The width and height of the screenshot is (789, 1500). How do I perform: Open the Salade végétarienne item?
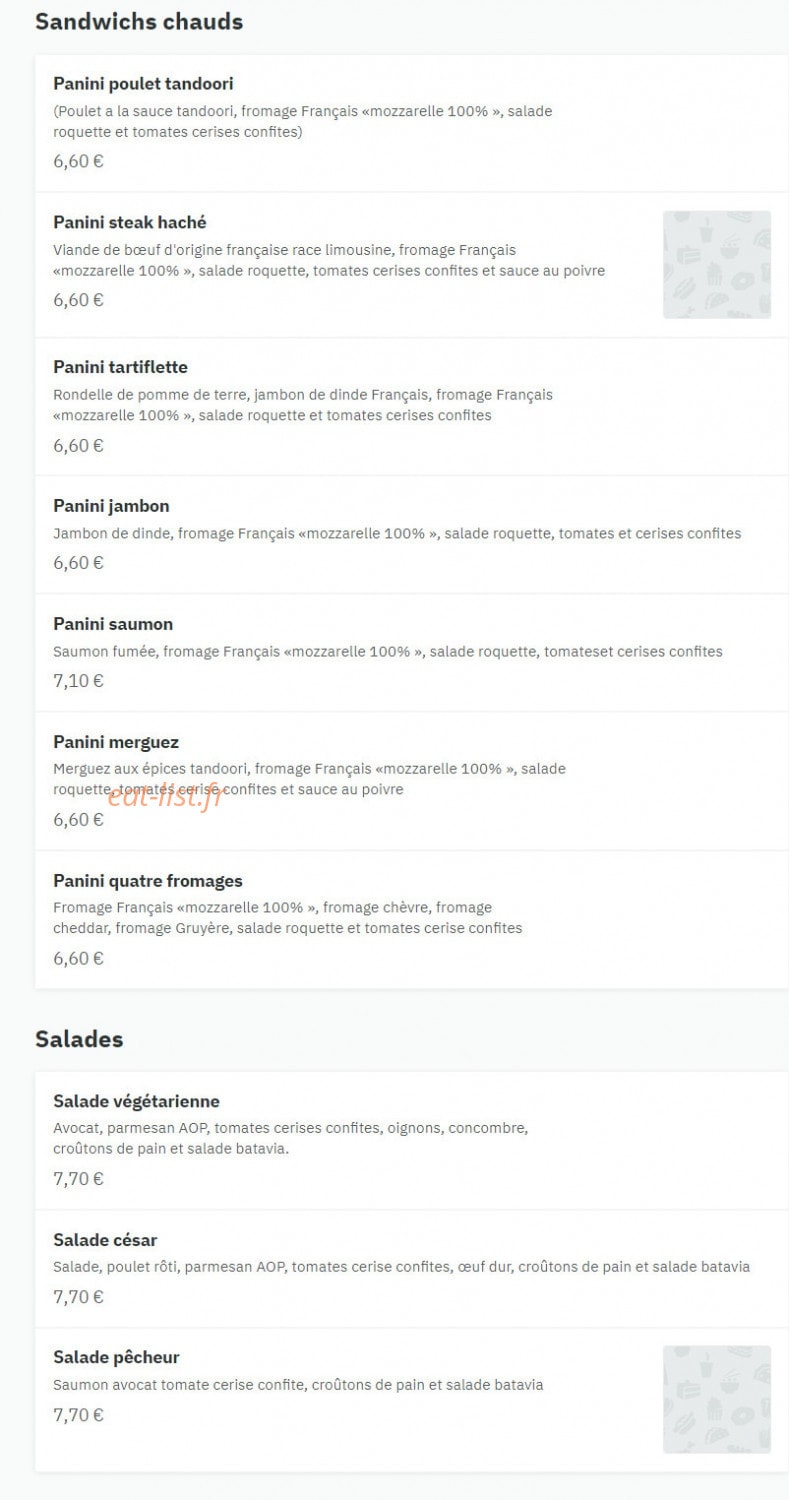click(411, 1140)
